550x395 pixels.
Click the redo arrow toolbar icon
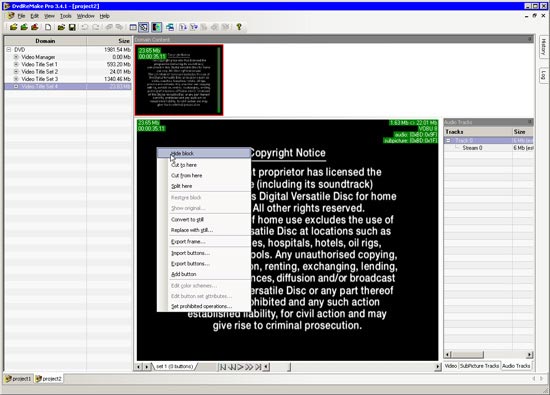[x=95, y=27]
